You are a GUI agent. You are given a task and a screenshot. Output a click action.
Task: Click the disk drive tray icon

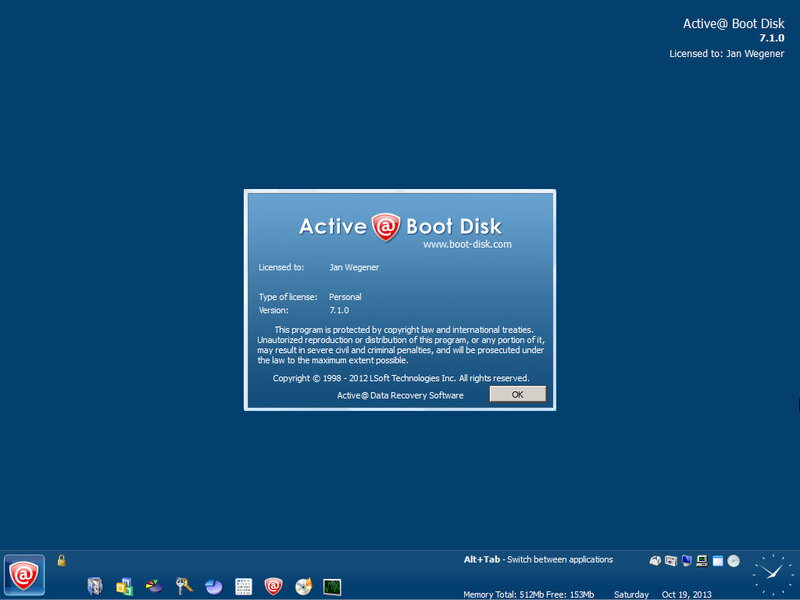655,561
